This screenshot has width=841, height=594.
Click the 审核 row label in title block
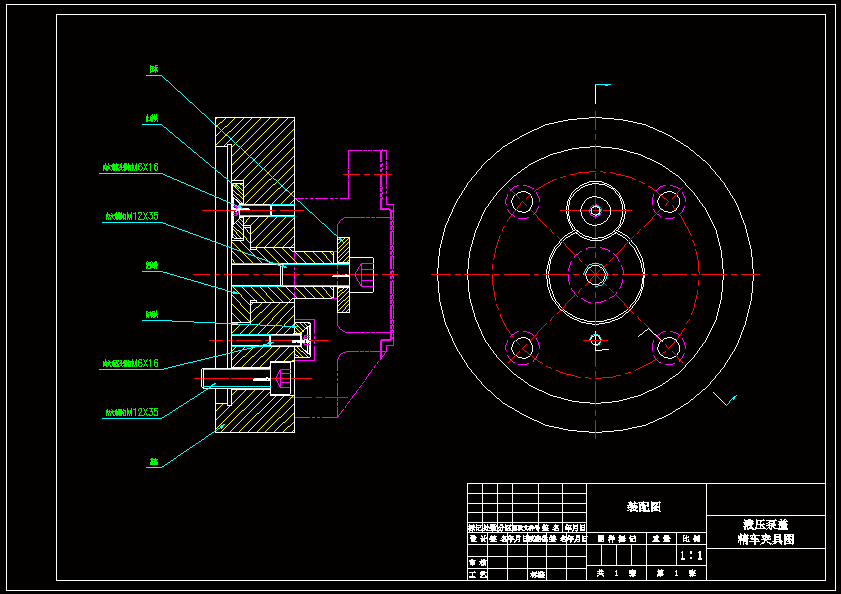[x=477, y=562]
